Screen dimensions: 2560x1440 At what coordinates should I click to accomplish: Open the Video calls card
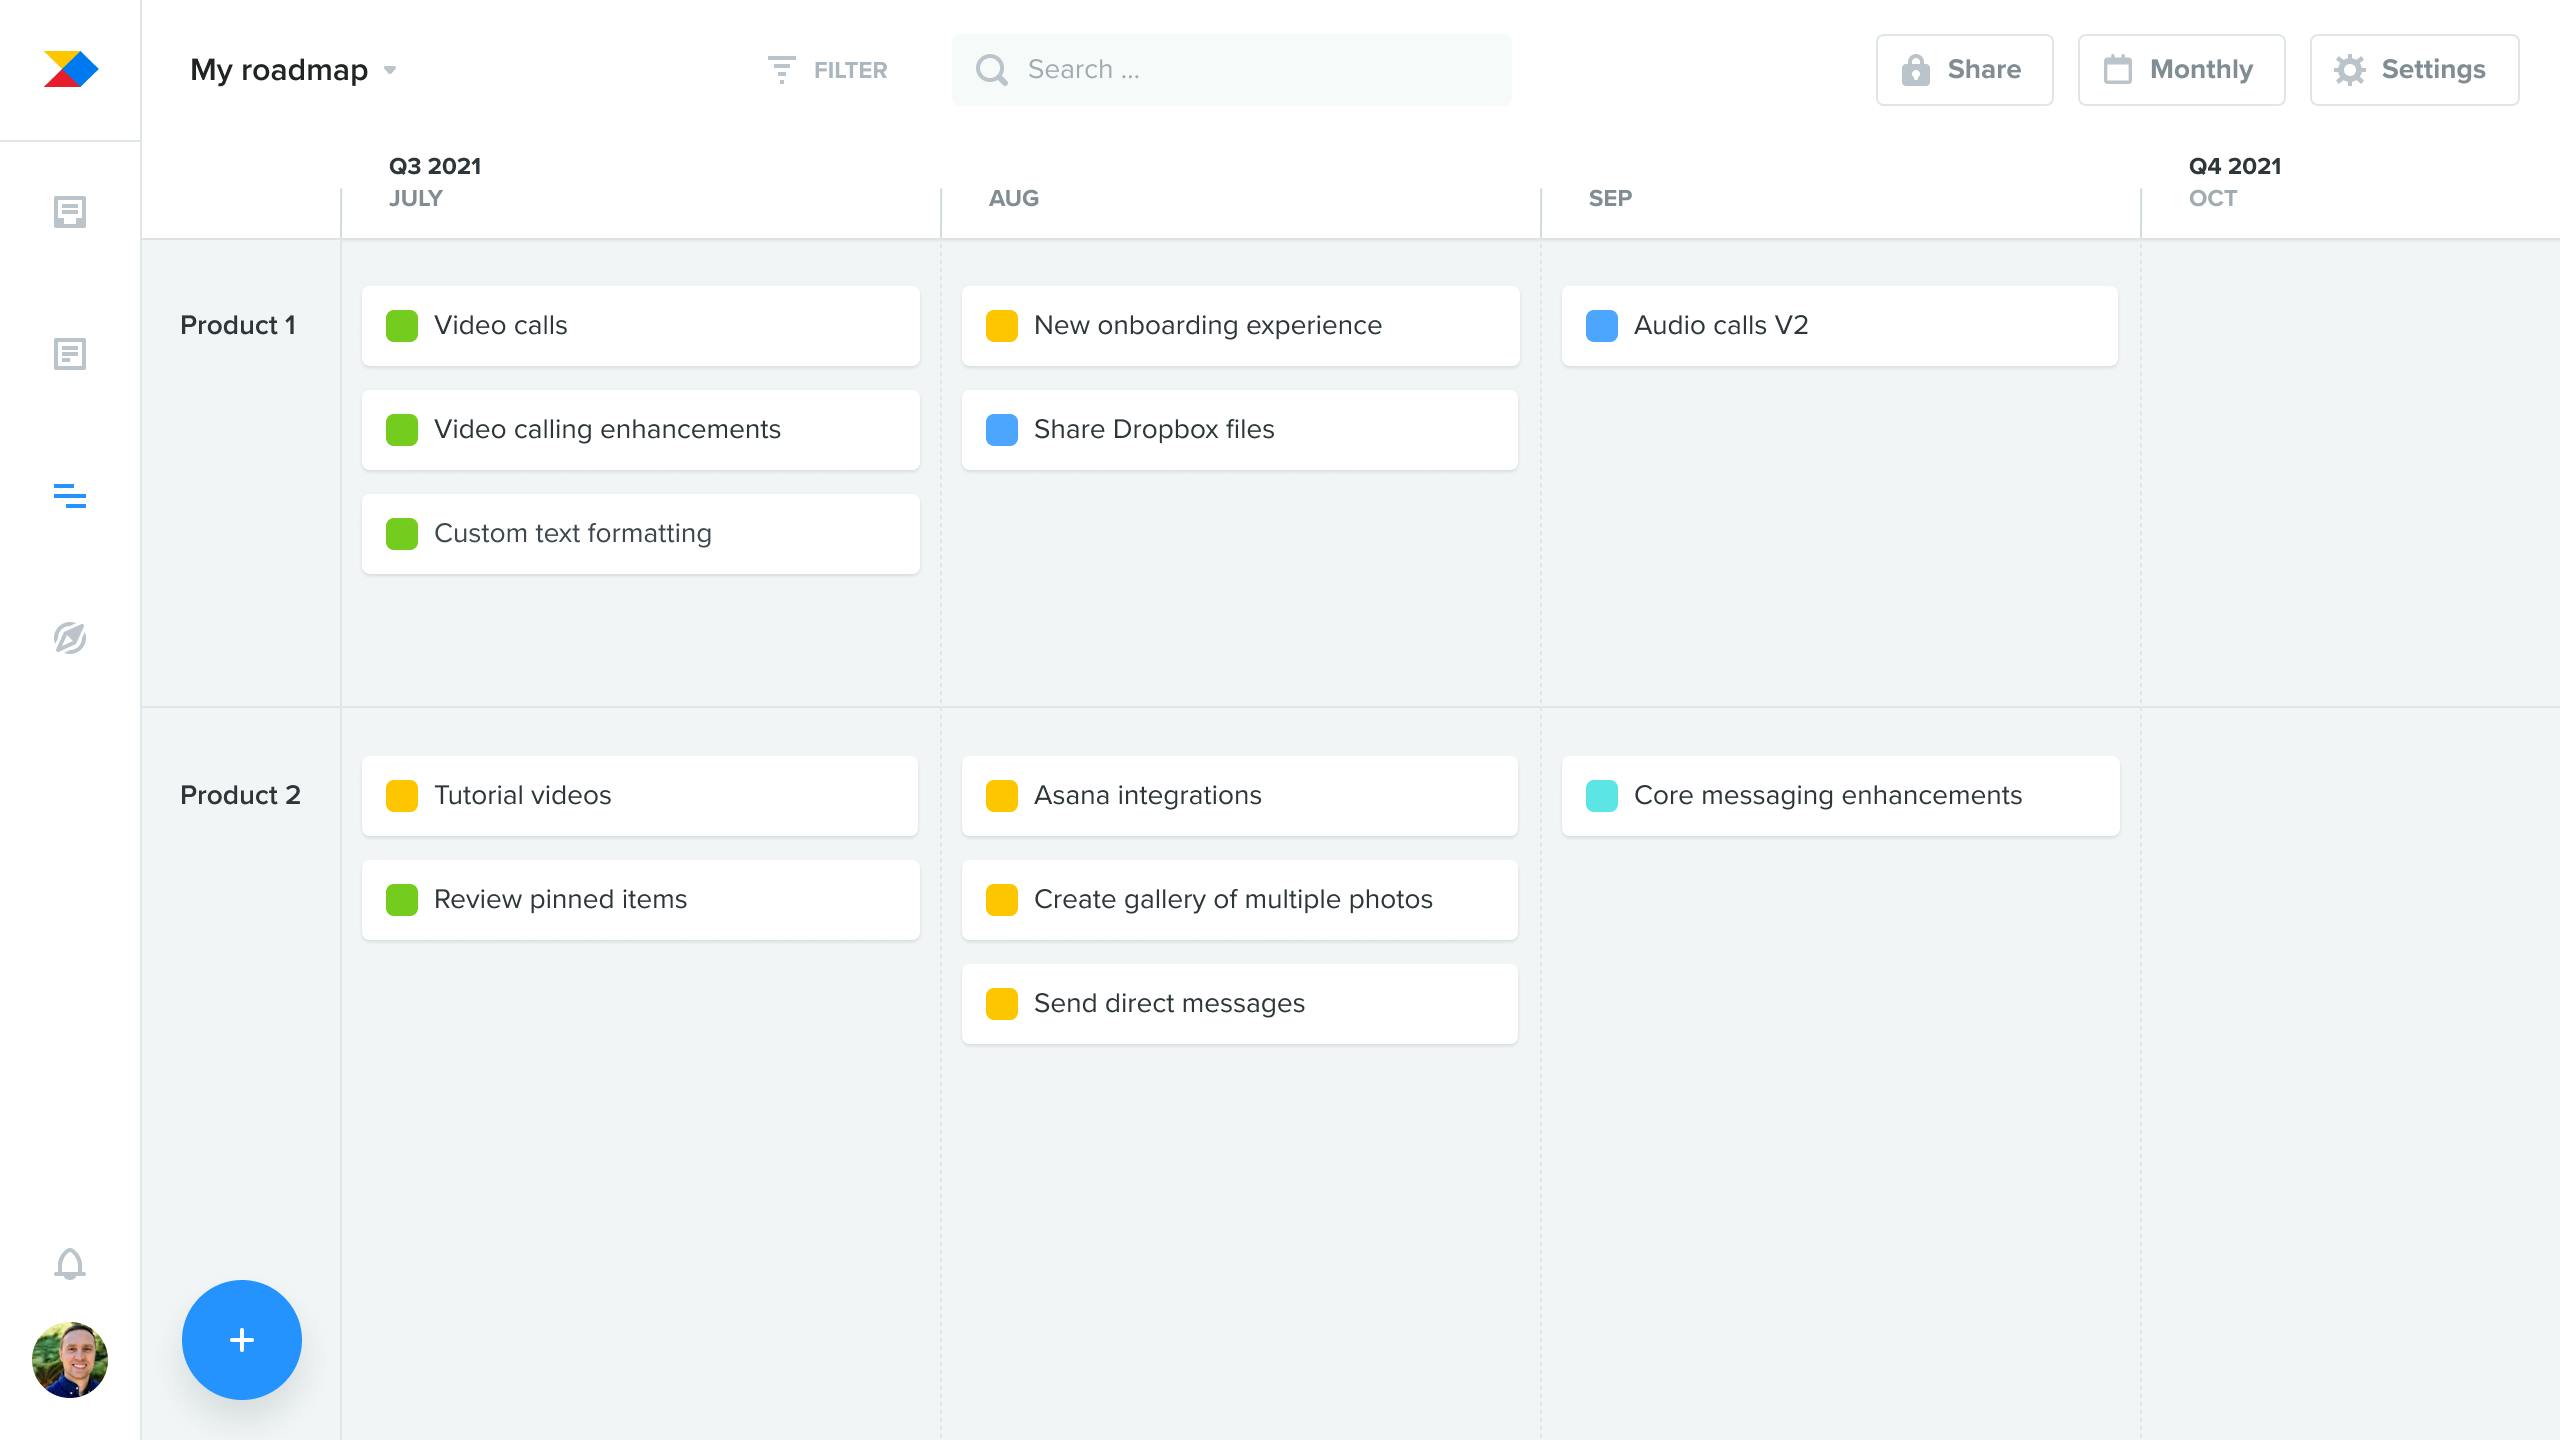[641, 326]
